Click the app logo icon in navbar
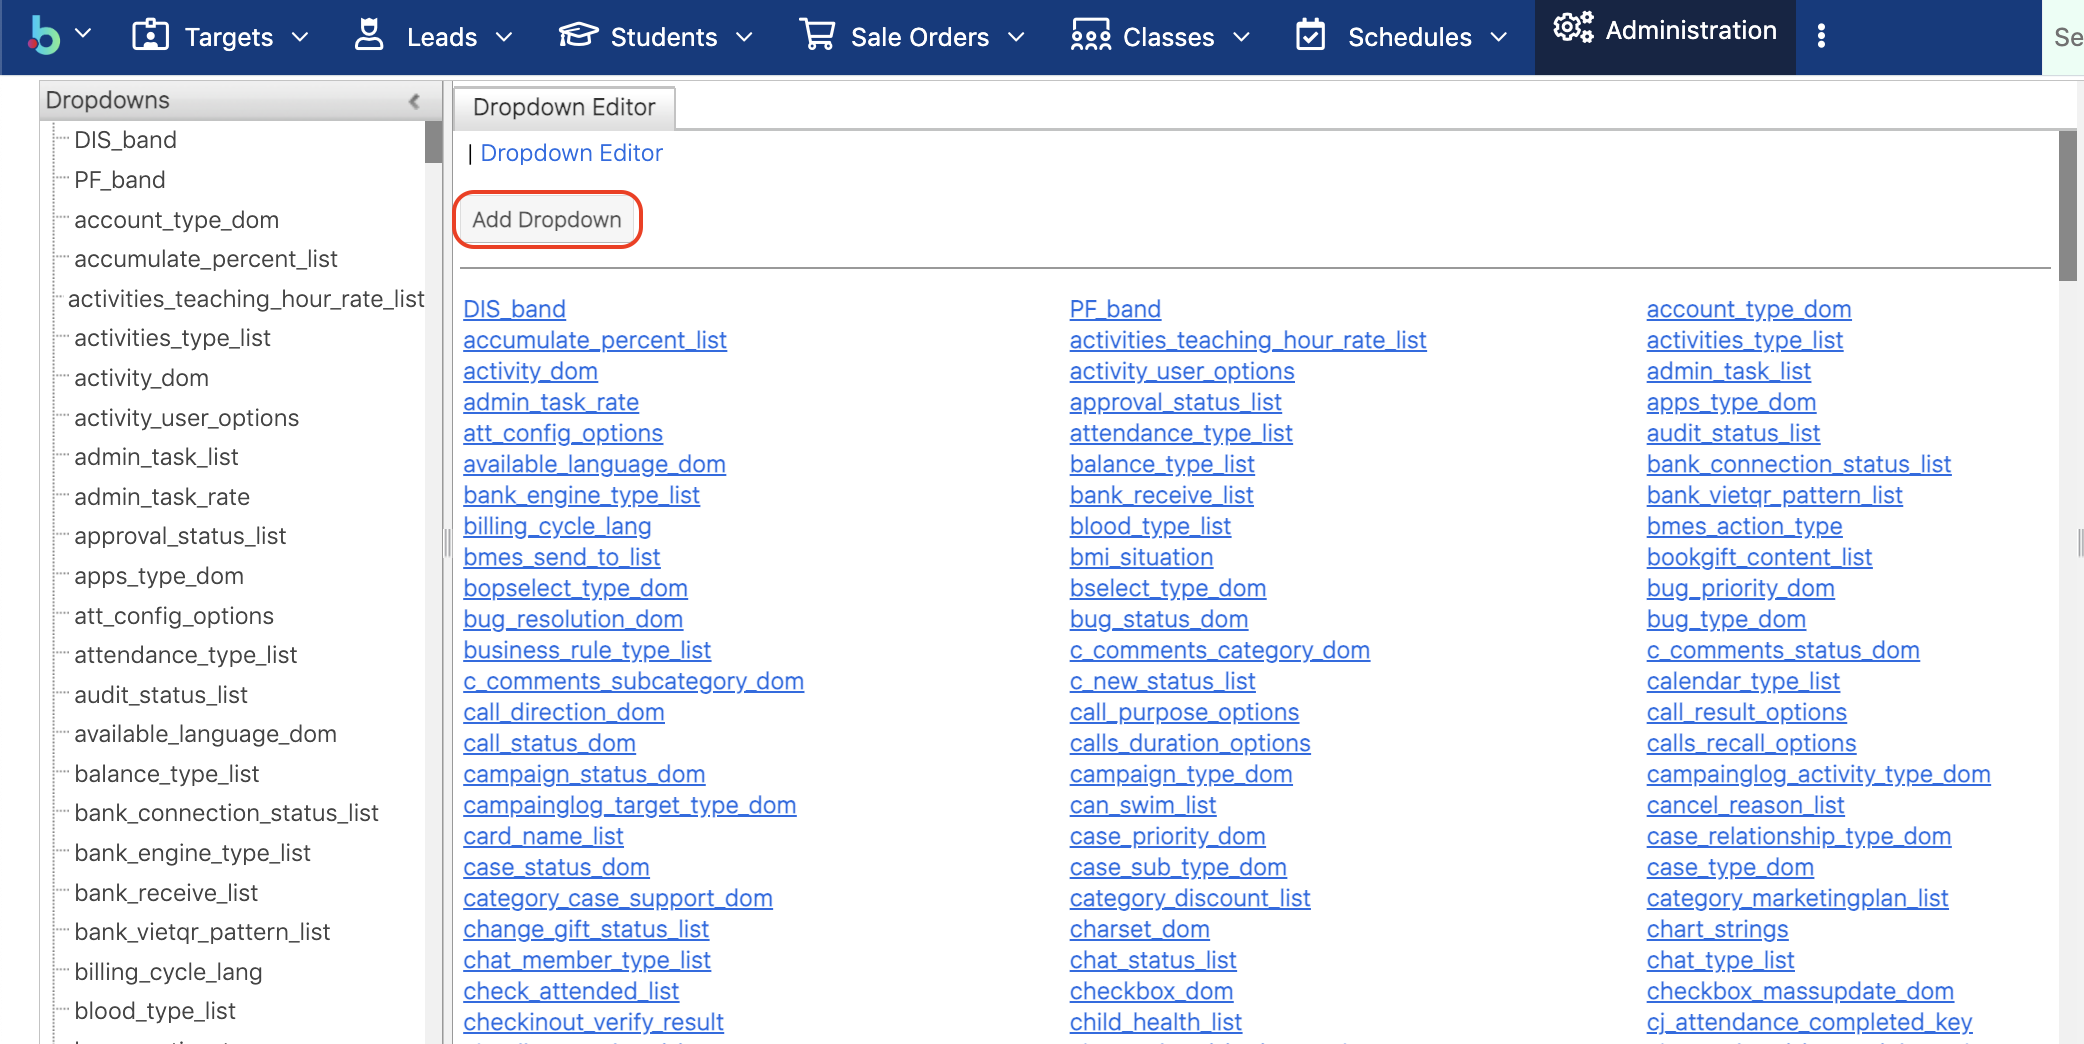Screen dimensions: 2084x1044 (x=44, y=36)
